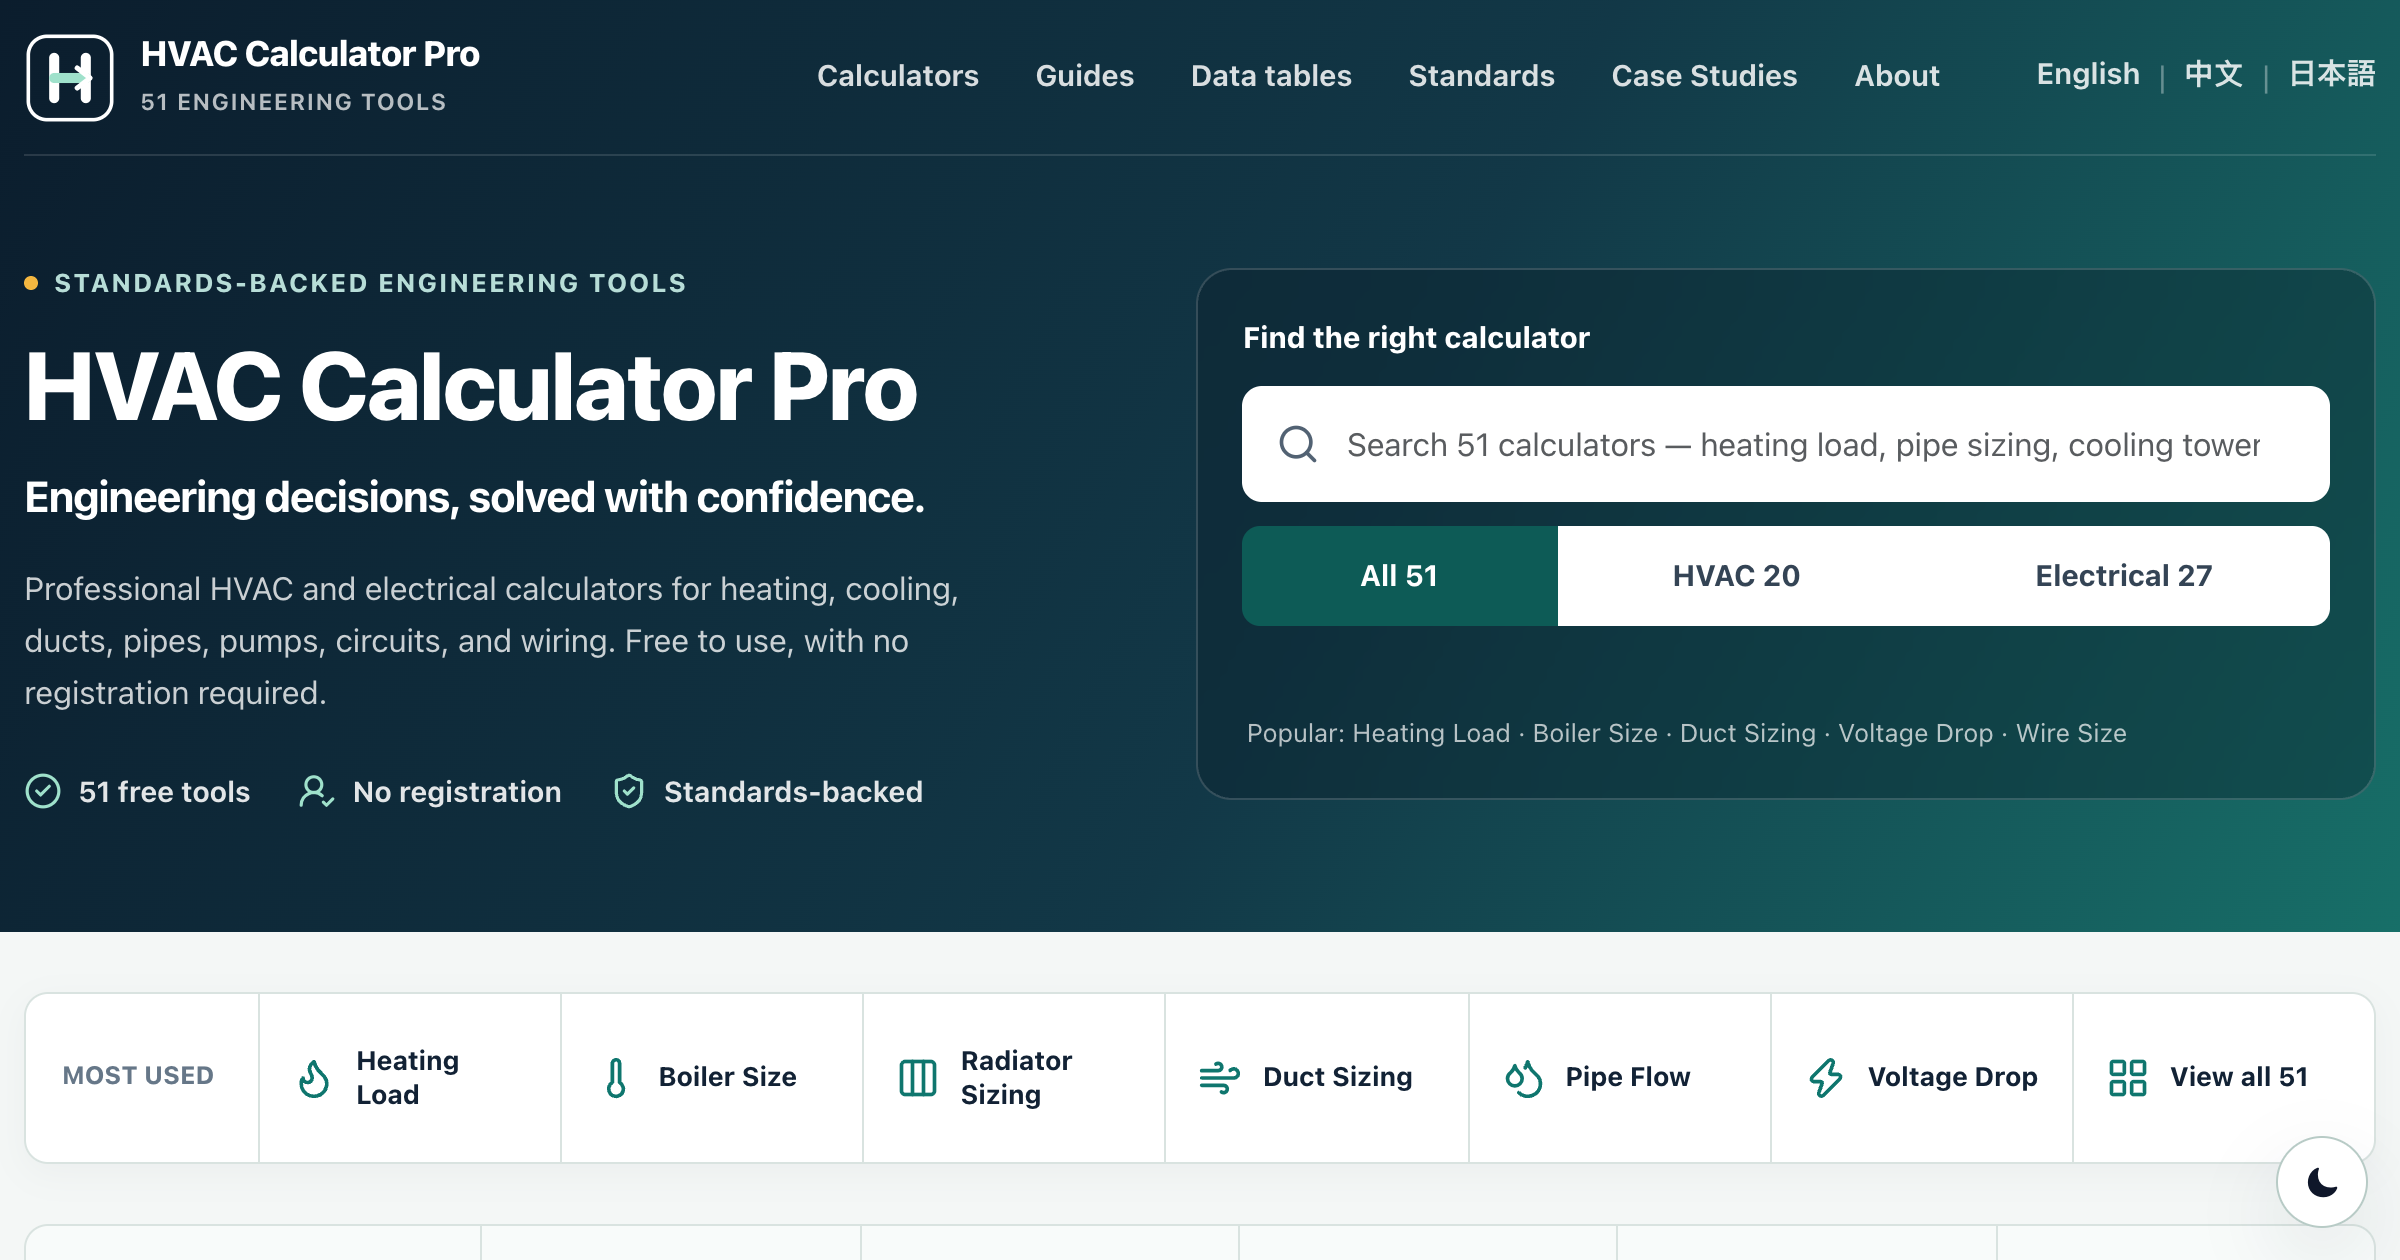Click popular link Voltage Drop
The width and height of the screenshot is (2400, 1260).
[1915, 733]
